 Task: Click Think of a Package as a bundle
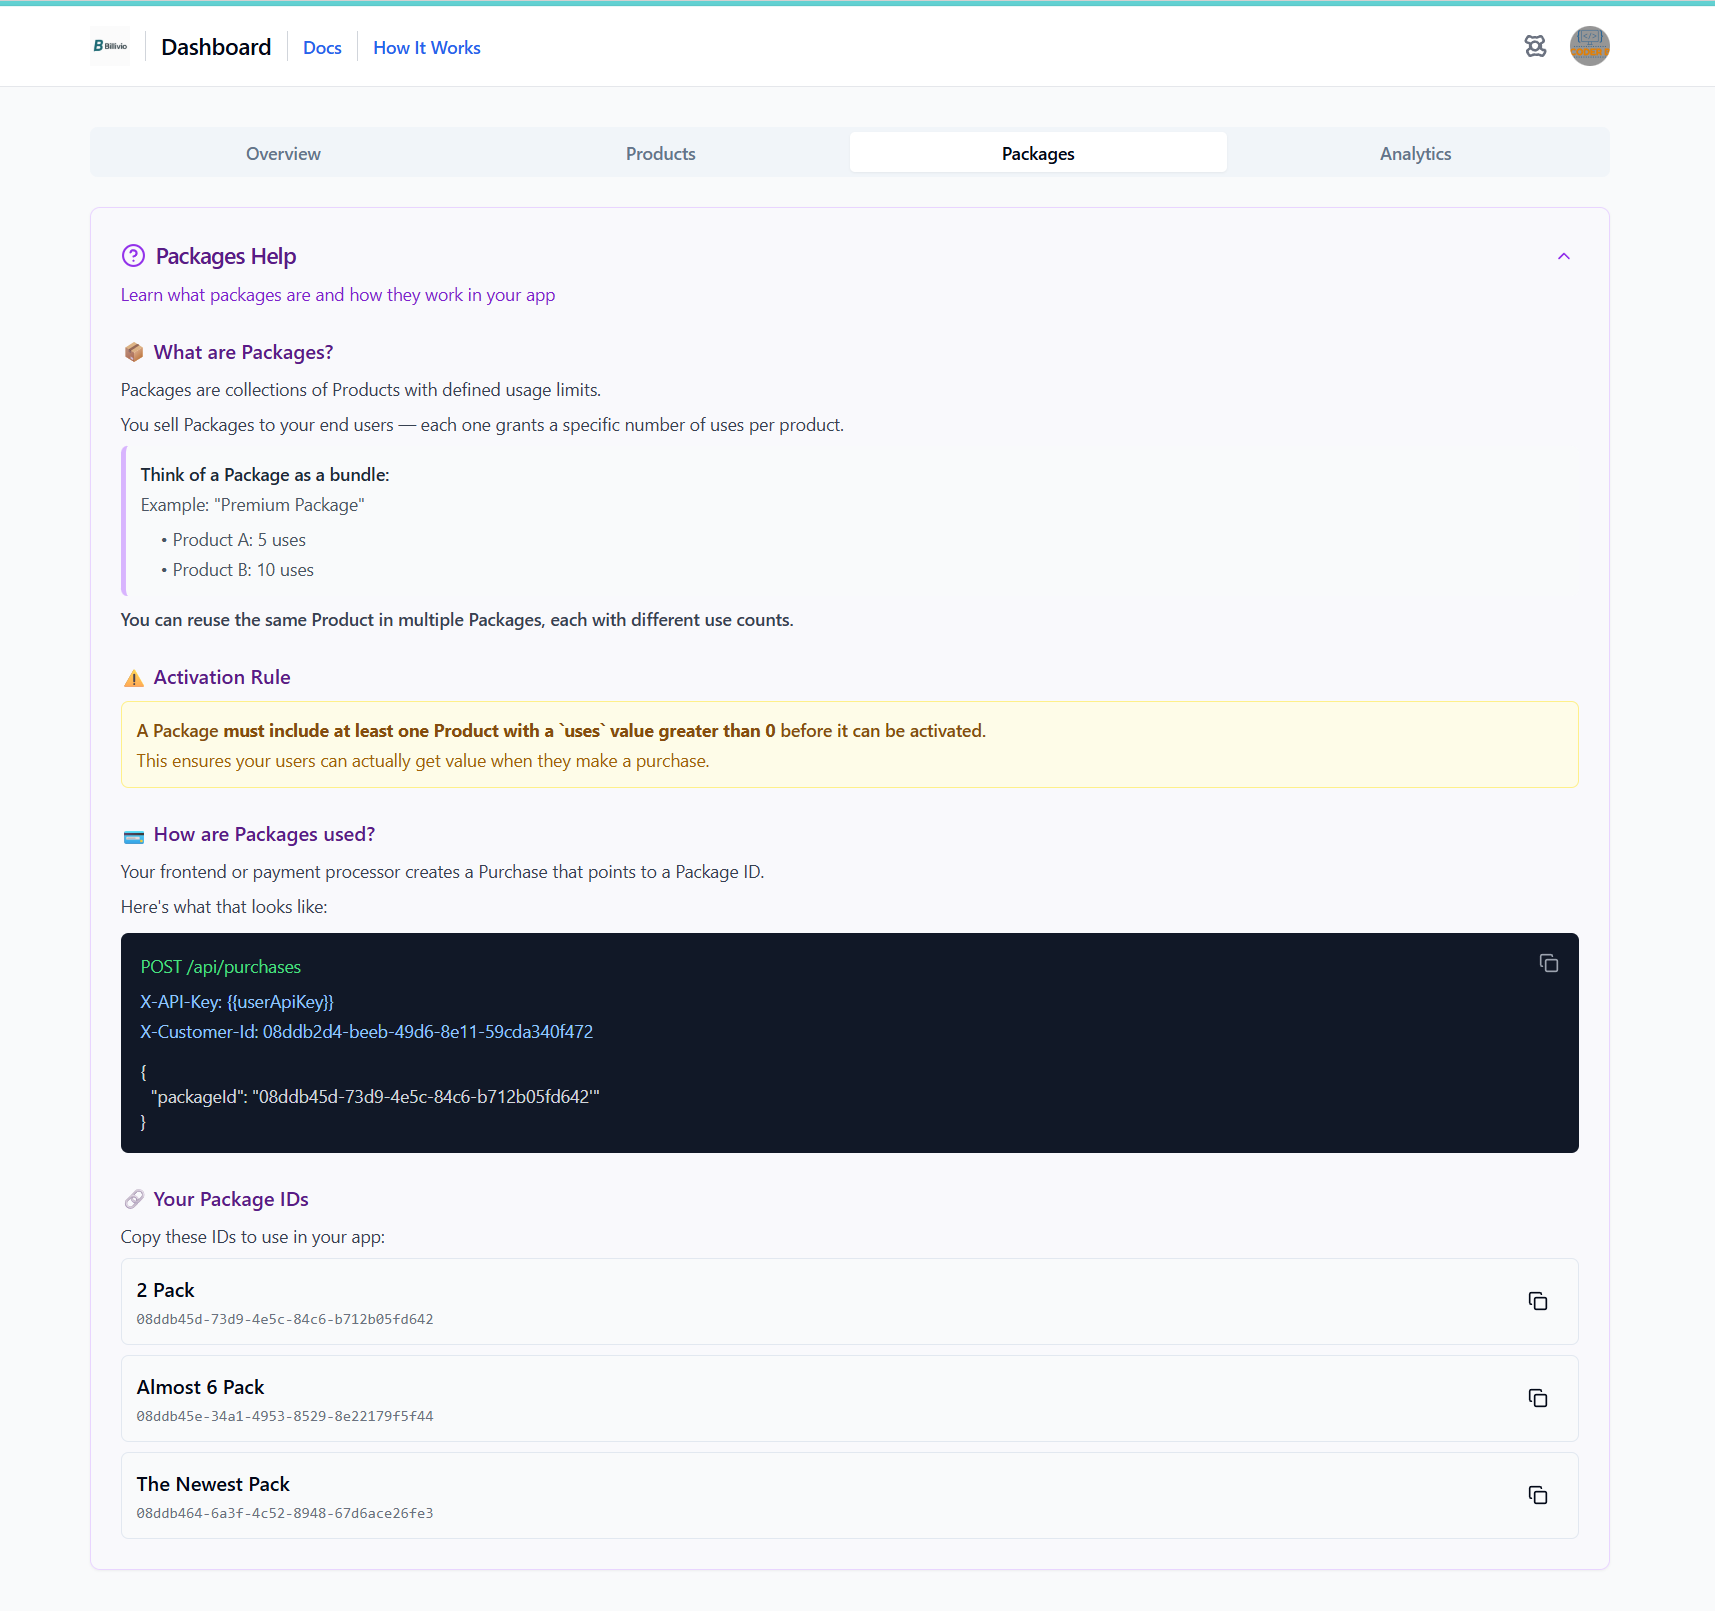(265, 475)
